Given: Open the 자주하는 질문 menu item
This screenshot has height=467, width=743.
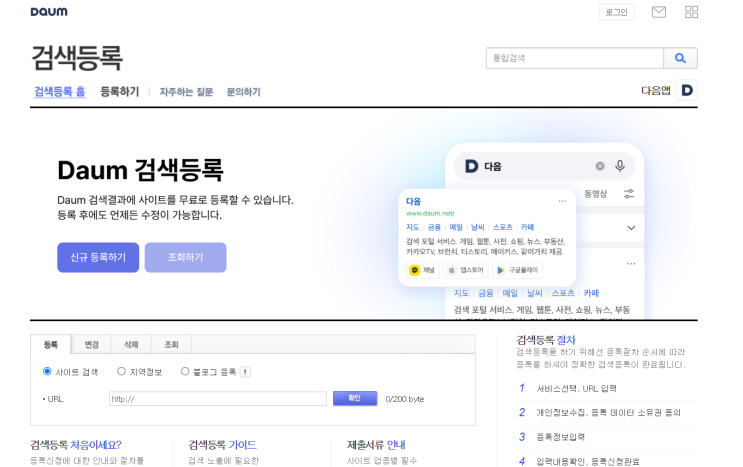Looking at the screenshot, I should [186, 92].
